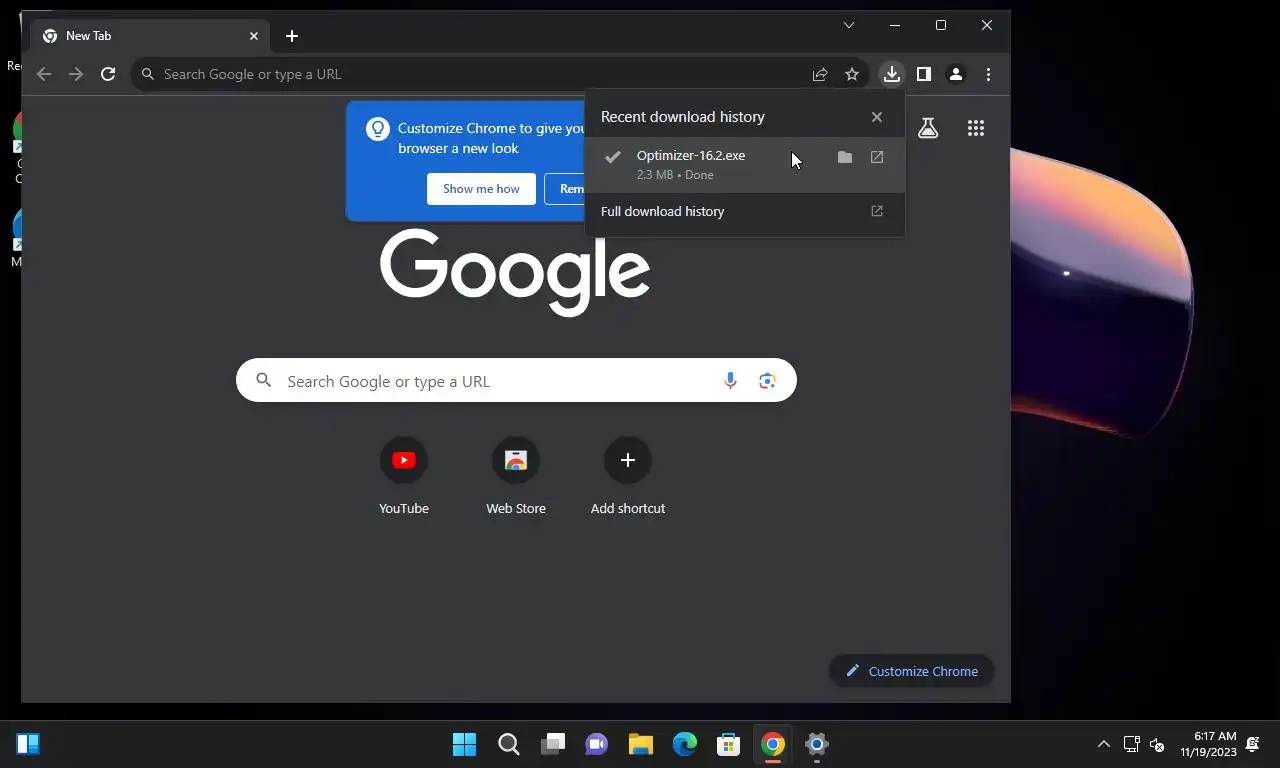1280x768 pixels.
Task: Open taskbar Search
Action: pos(509,744)
